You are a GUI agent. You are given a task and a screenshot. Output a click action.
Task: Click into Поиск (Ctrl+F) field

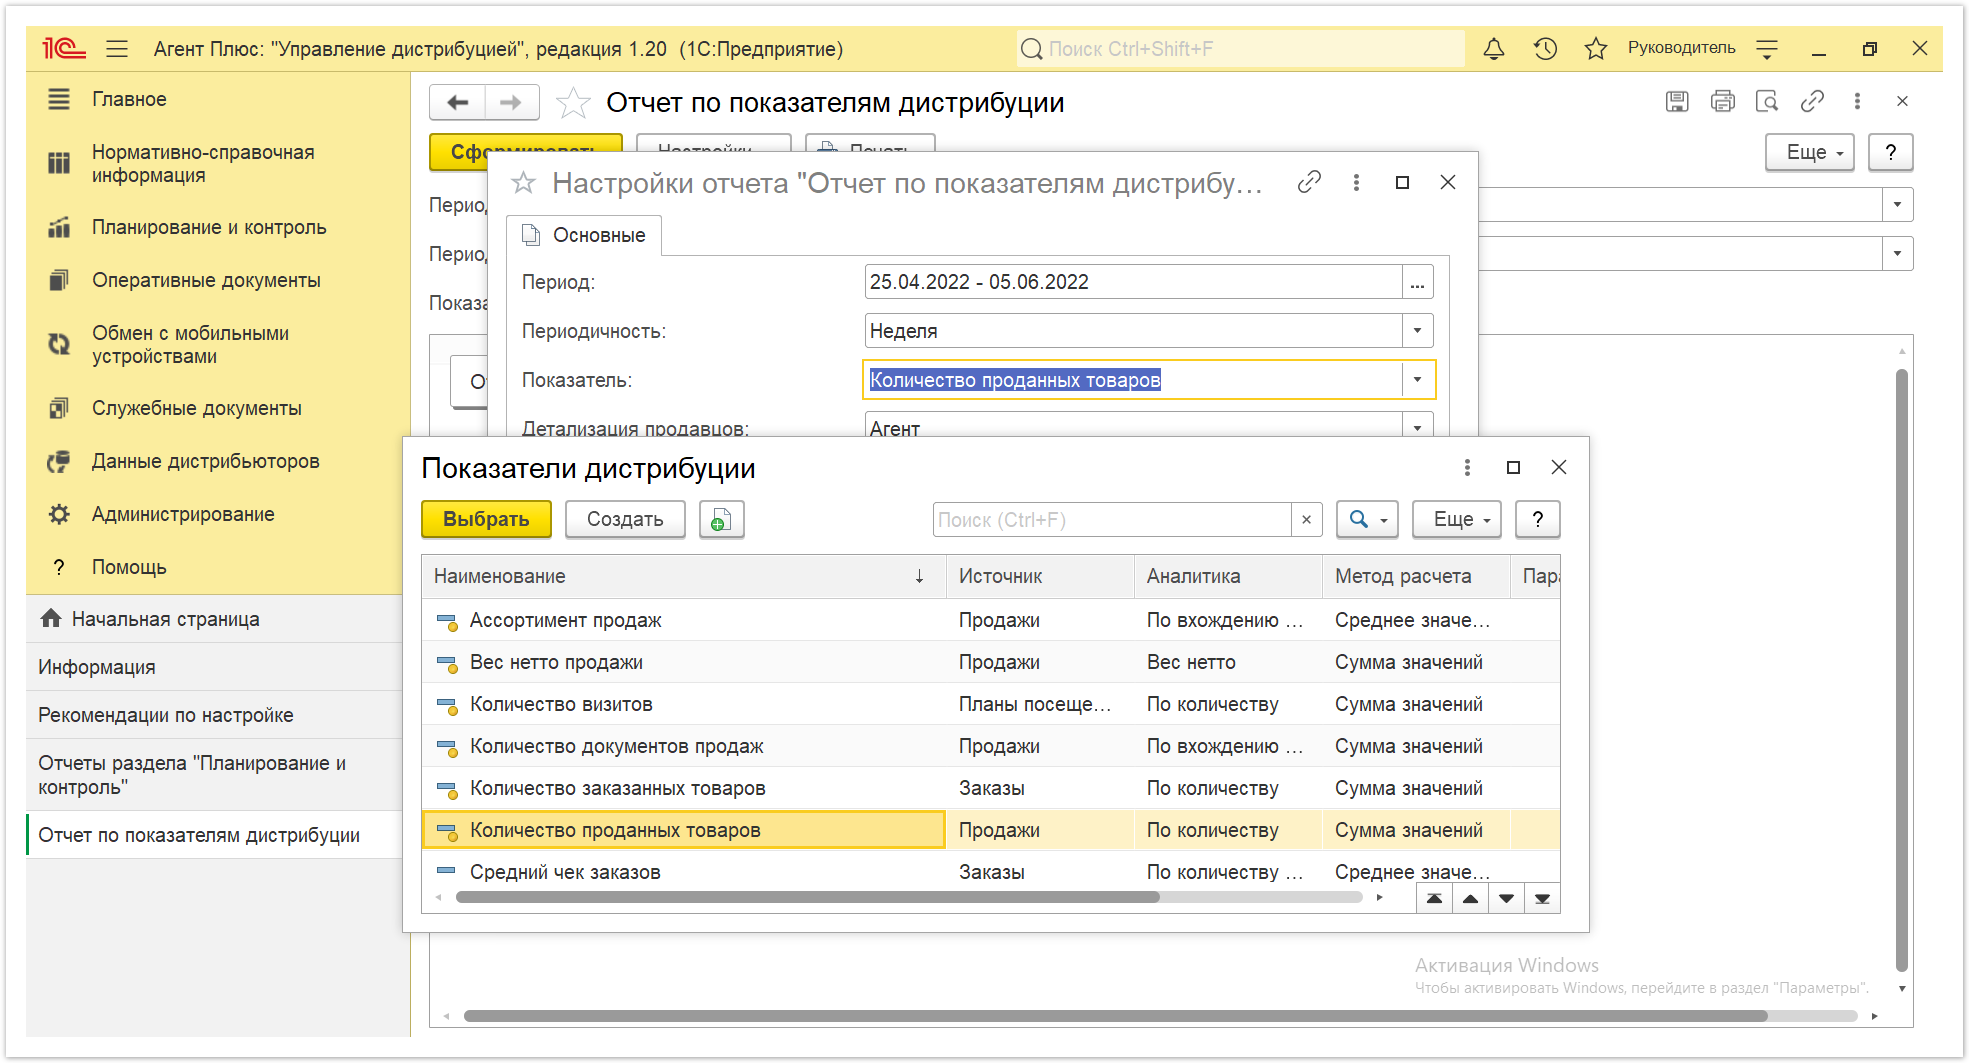pyautogui.click(x=1111, y=520)
